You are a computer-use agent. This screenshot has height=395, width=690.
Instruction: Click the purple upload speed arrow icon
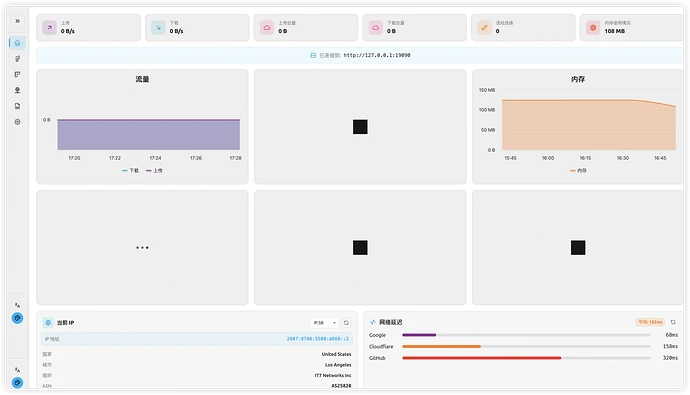49,28
